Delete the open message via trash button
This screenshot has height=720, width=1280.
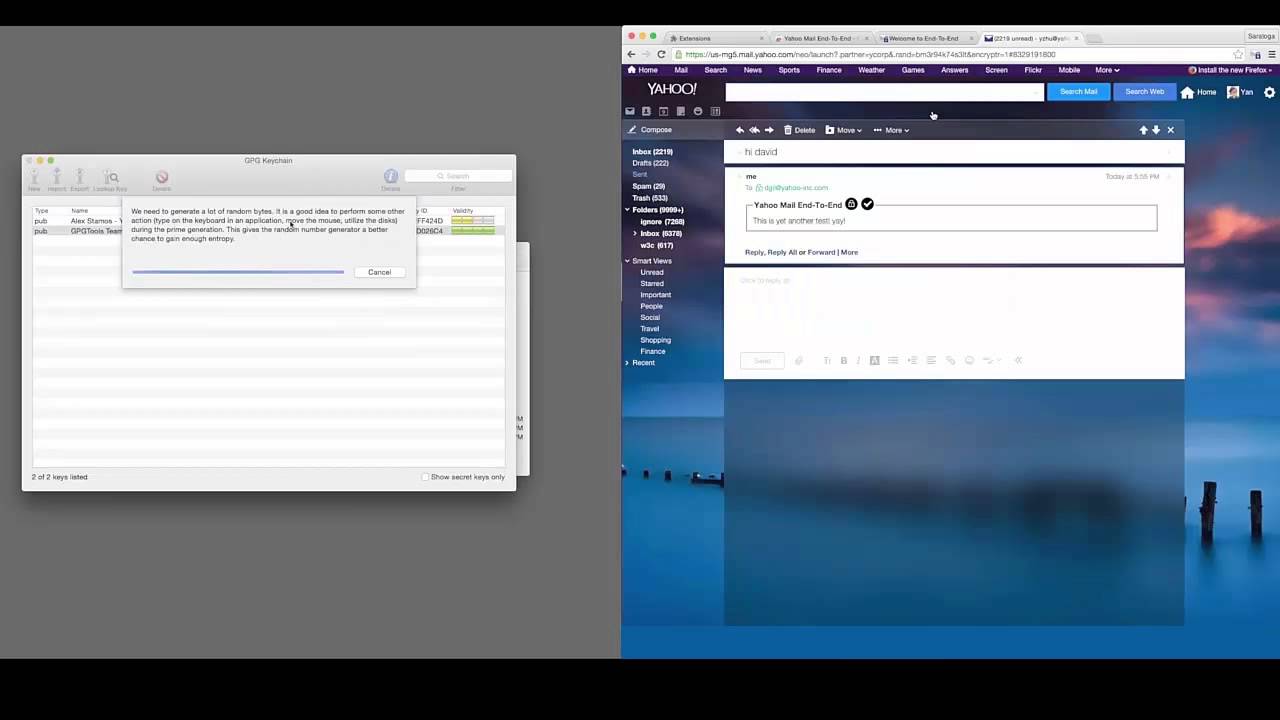[x=799, y=130]
